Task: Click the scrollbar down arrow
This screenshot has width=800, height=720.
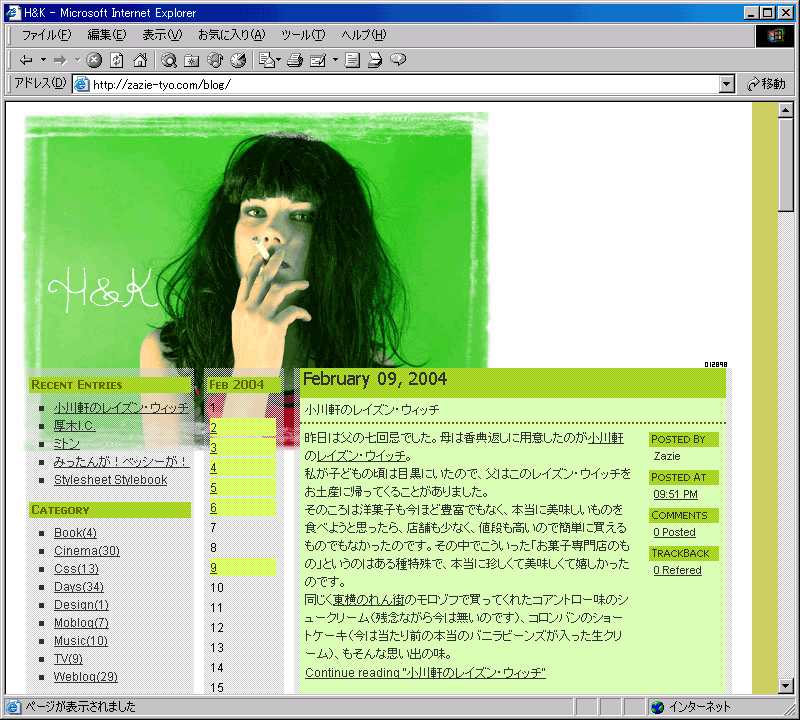Action: pyautogui.click(x=786, y=686)
